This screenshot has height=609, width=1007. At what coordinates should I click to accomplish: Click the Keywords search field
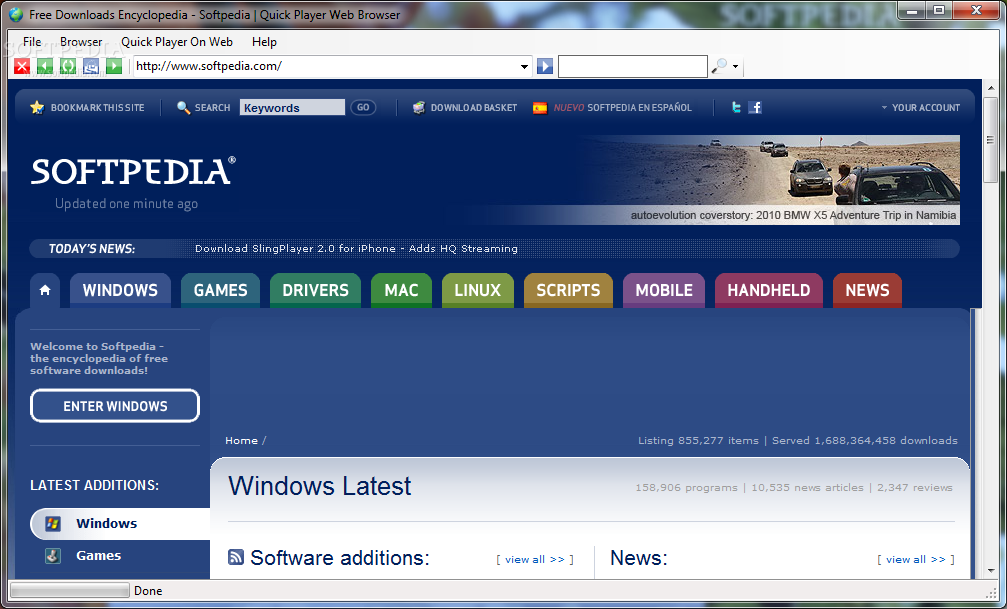(x=292, y=107)
